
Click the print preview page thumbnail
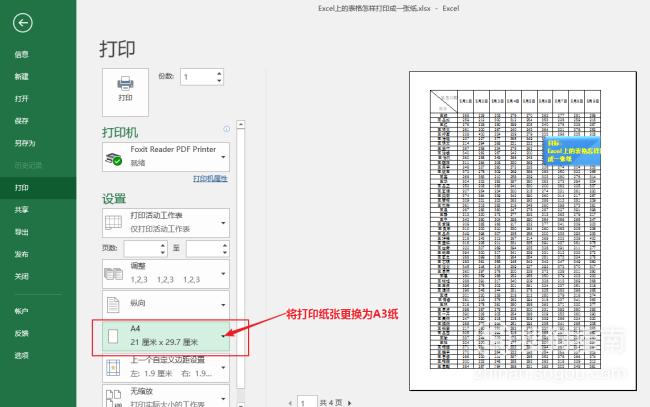pos(523,231)
